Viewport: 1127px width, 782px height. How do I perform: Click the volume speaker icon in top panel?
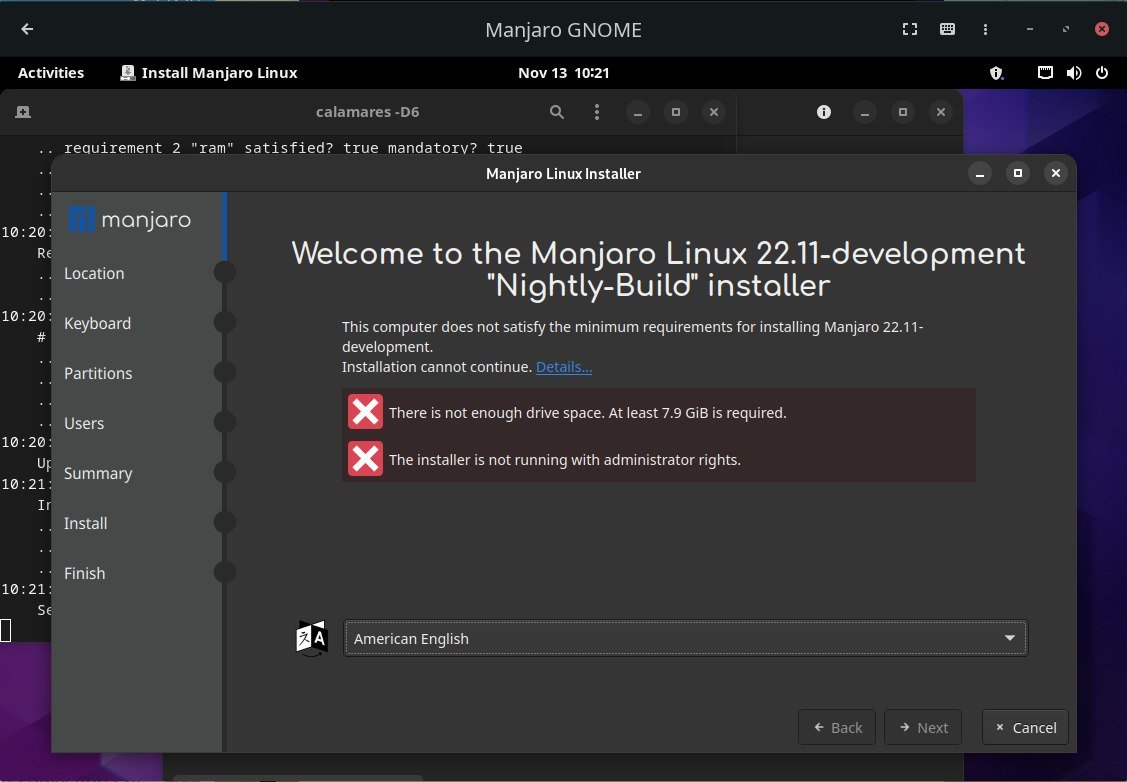click(x=1074, y=73)
